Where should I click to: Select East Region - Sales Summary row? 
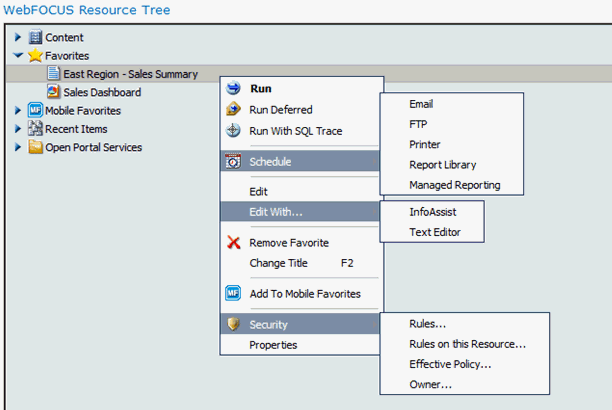pyautogui.click(x=308, y=73)
